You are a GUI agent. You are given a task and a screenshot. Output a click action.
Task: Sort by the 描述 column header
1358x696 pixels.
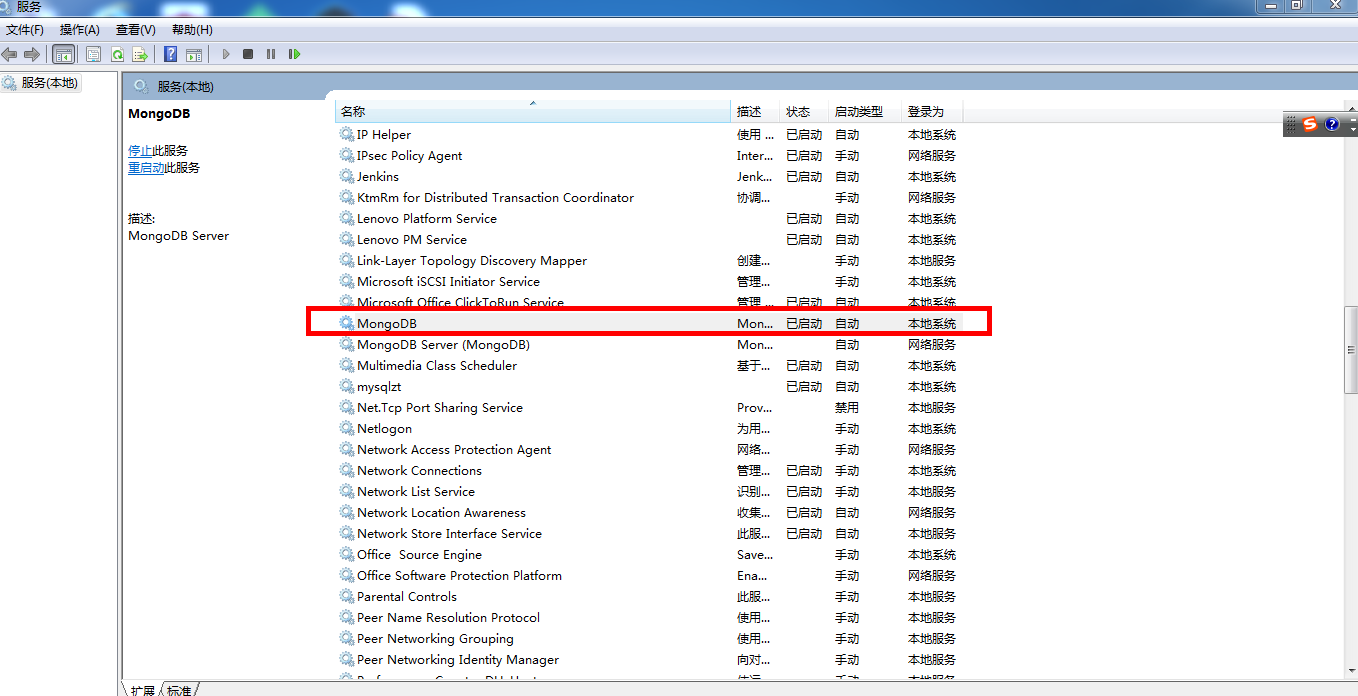[756, 111]
